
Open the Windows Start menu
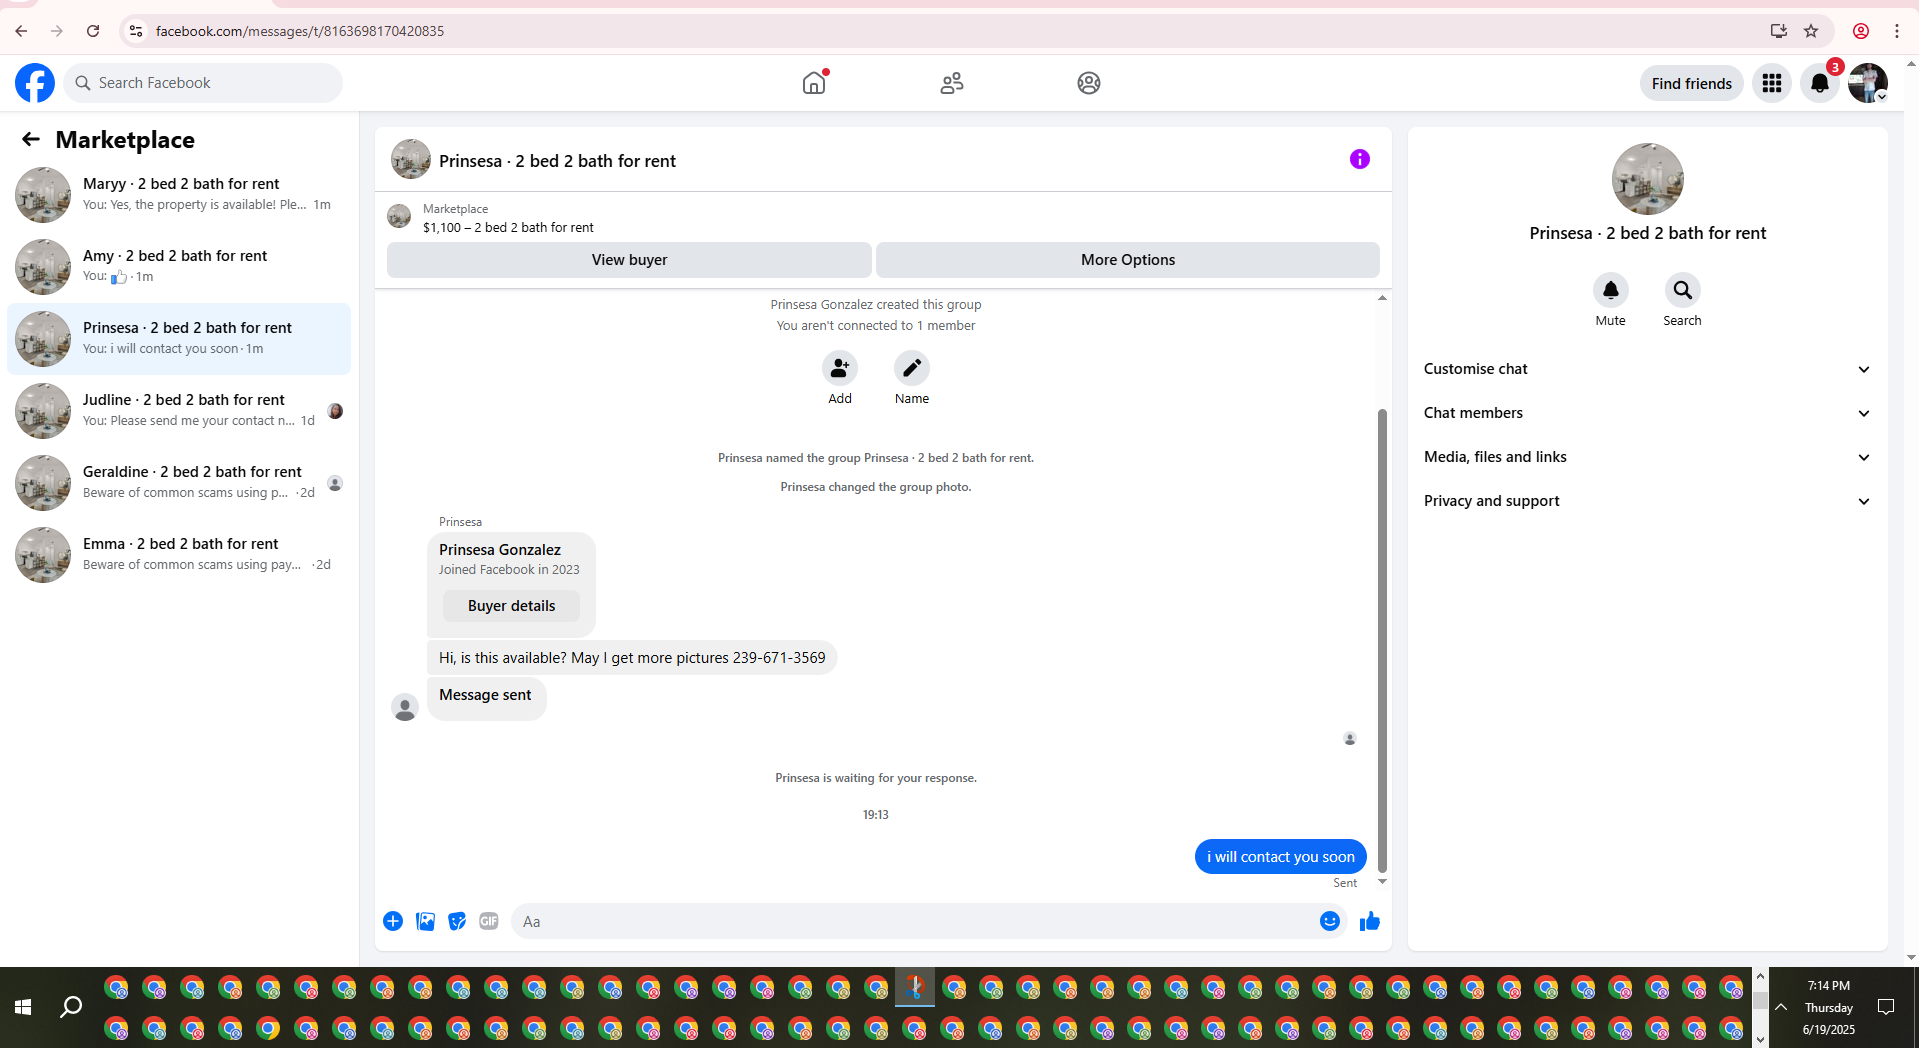pos(23,1007)
